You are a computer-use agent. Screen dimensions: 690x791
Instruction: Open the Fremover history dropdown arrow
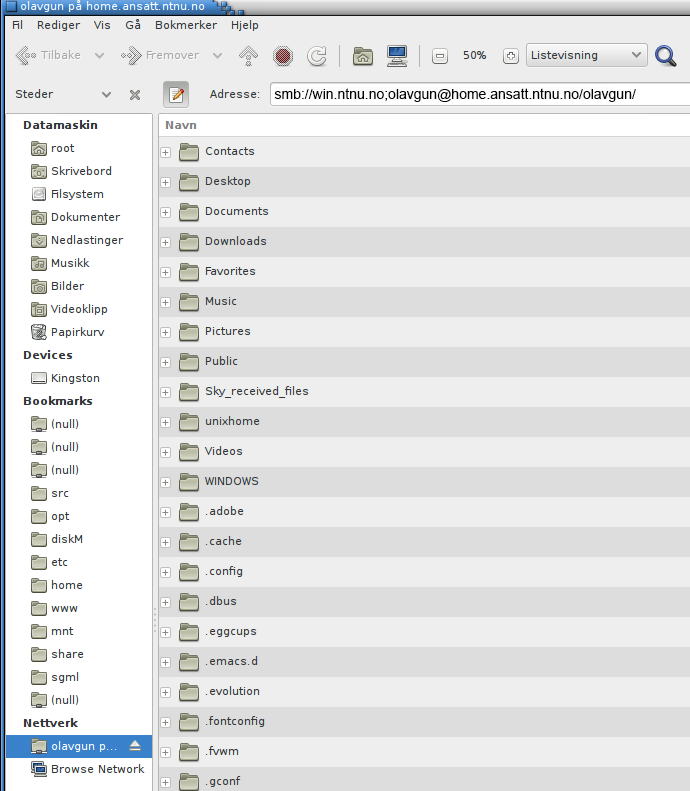217,55
